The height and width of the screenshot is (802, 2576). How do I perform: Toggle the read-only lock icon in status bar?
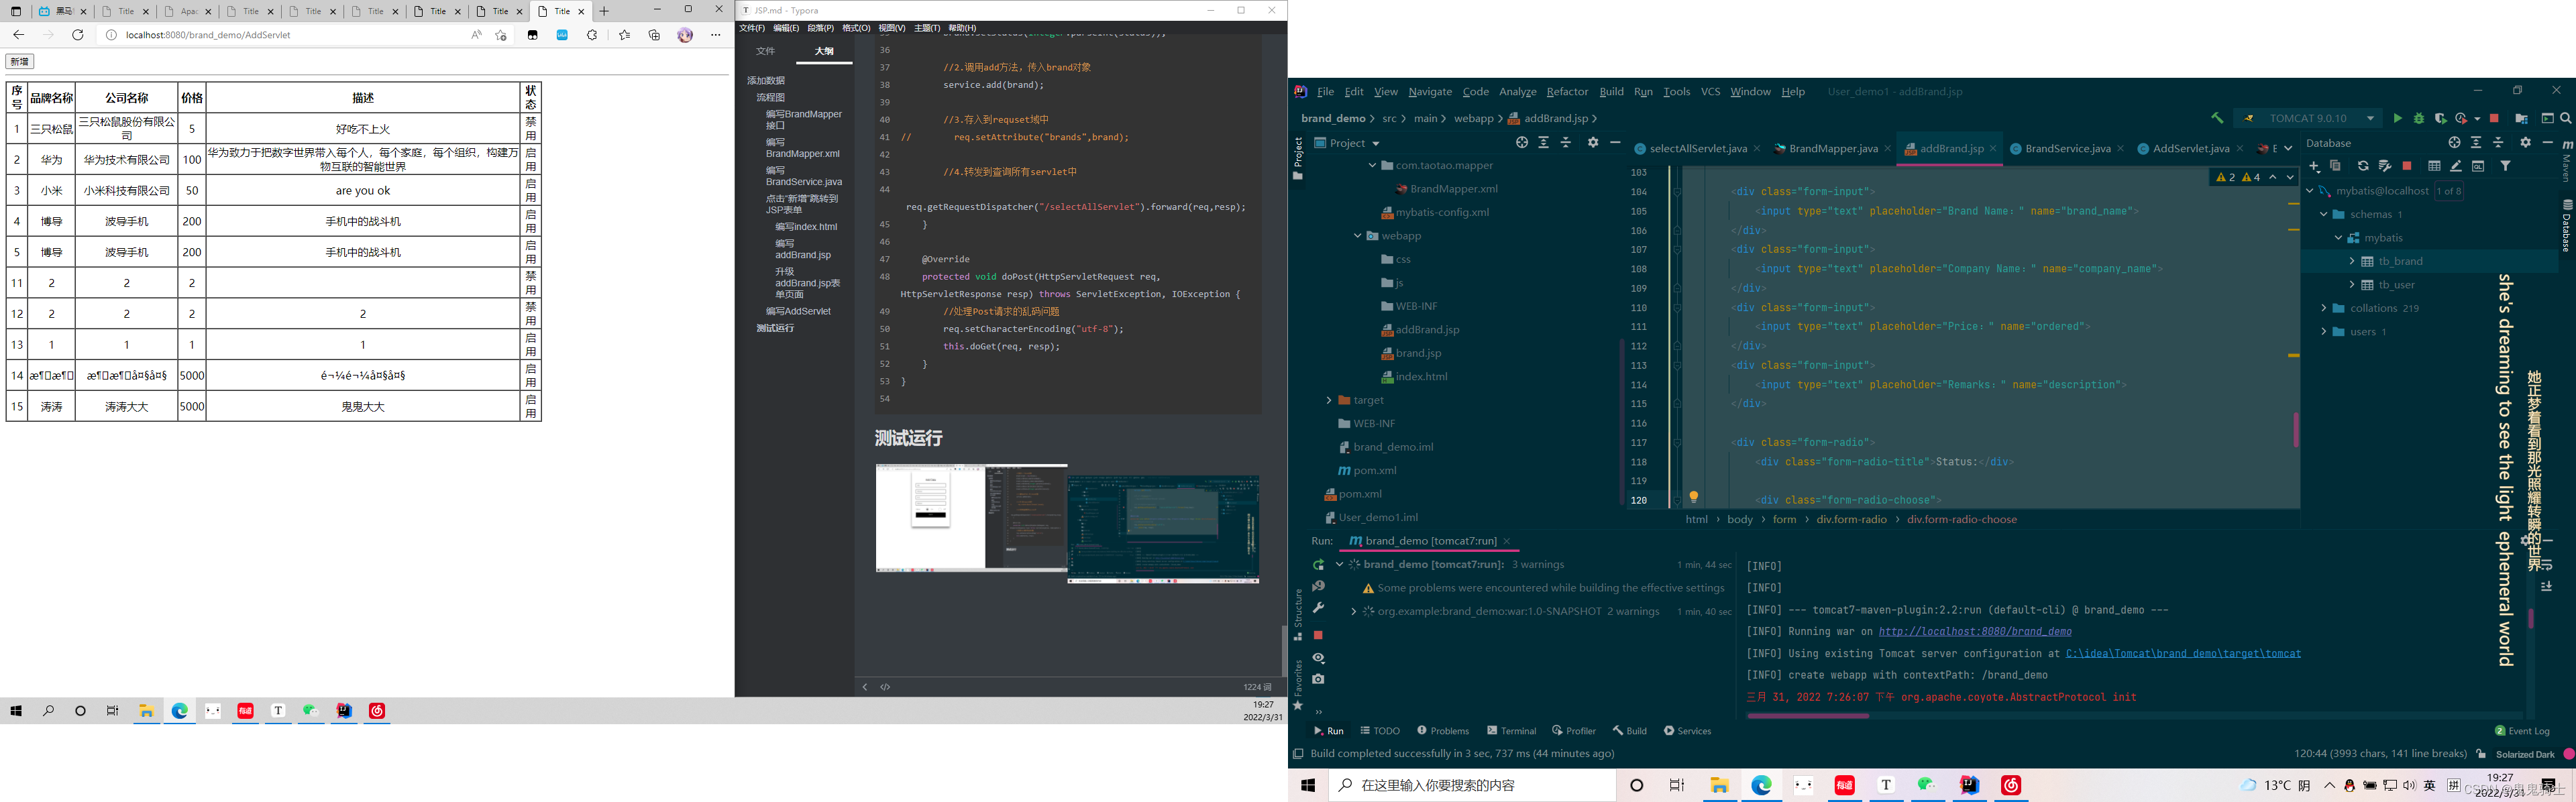[2480, 754]
